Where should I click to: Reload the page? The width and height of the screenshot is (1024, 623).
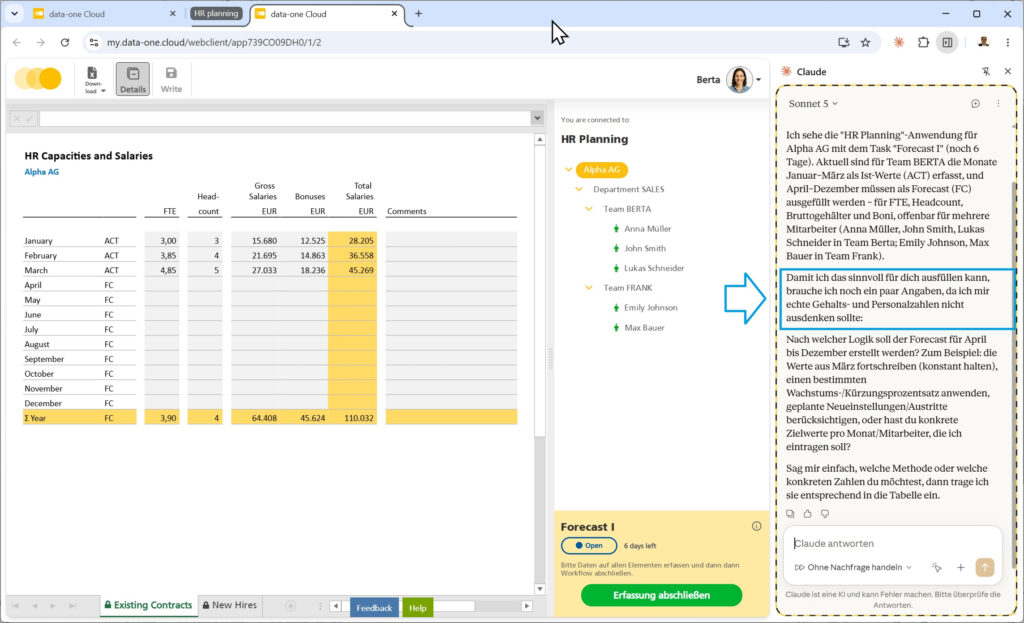[x=65, y=42]
